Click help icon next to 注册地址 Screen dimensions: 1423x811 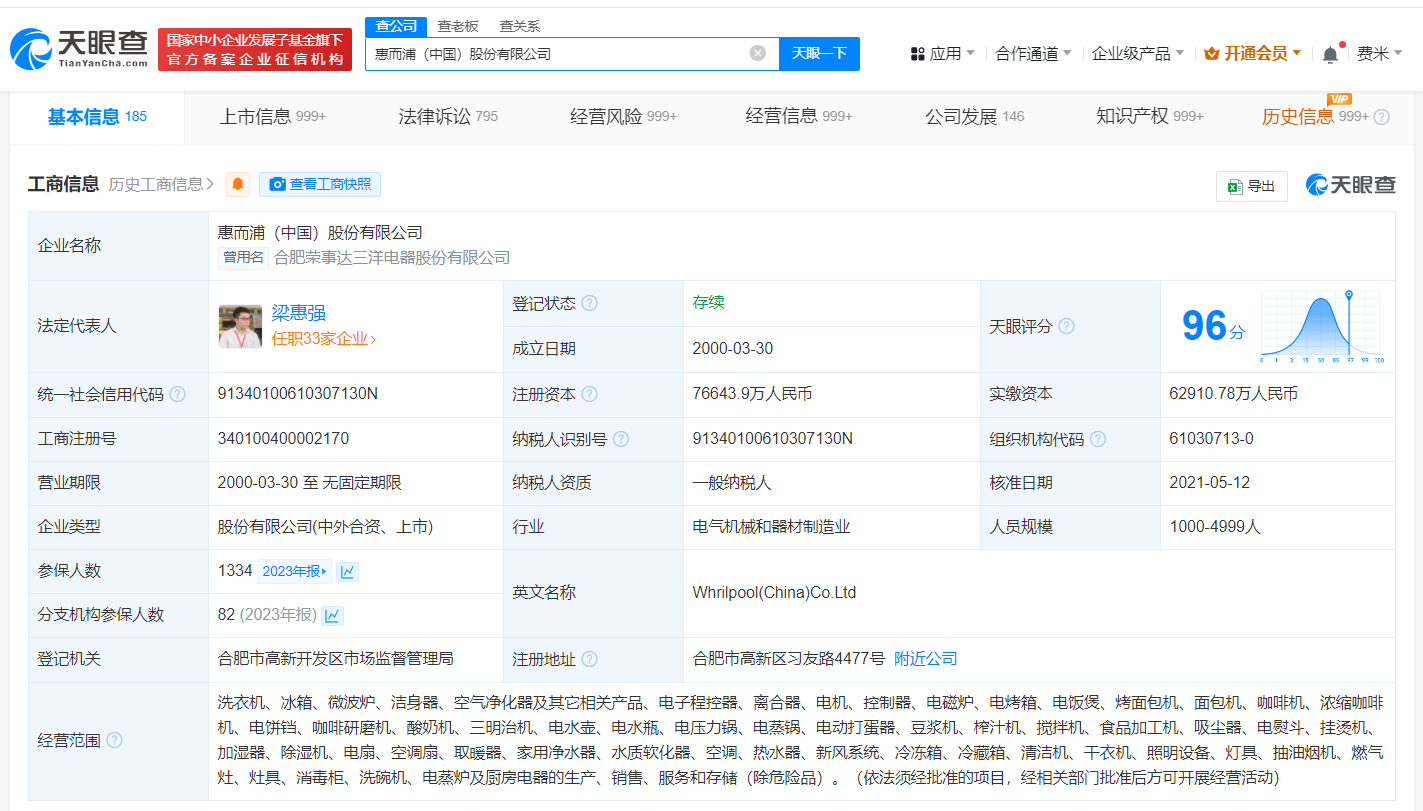(590, 660)
